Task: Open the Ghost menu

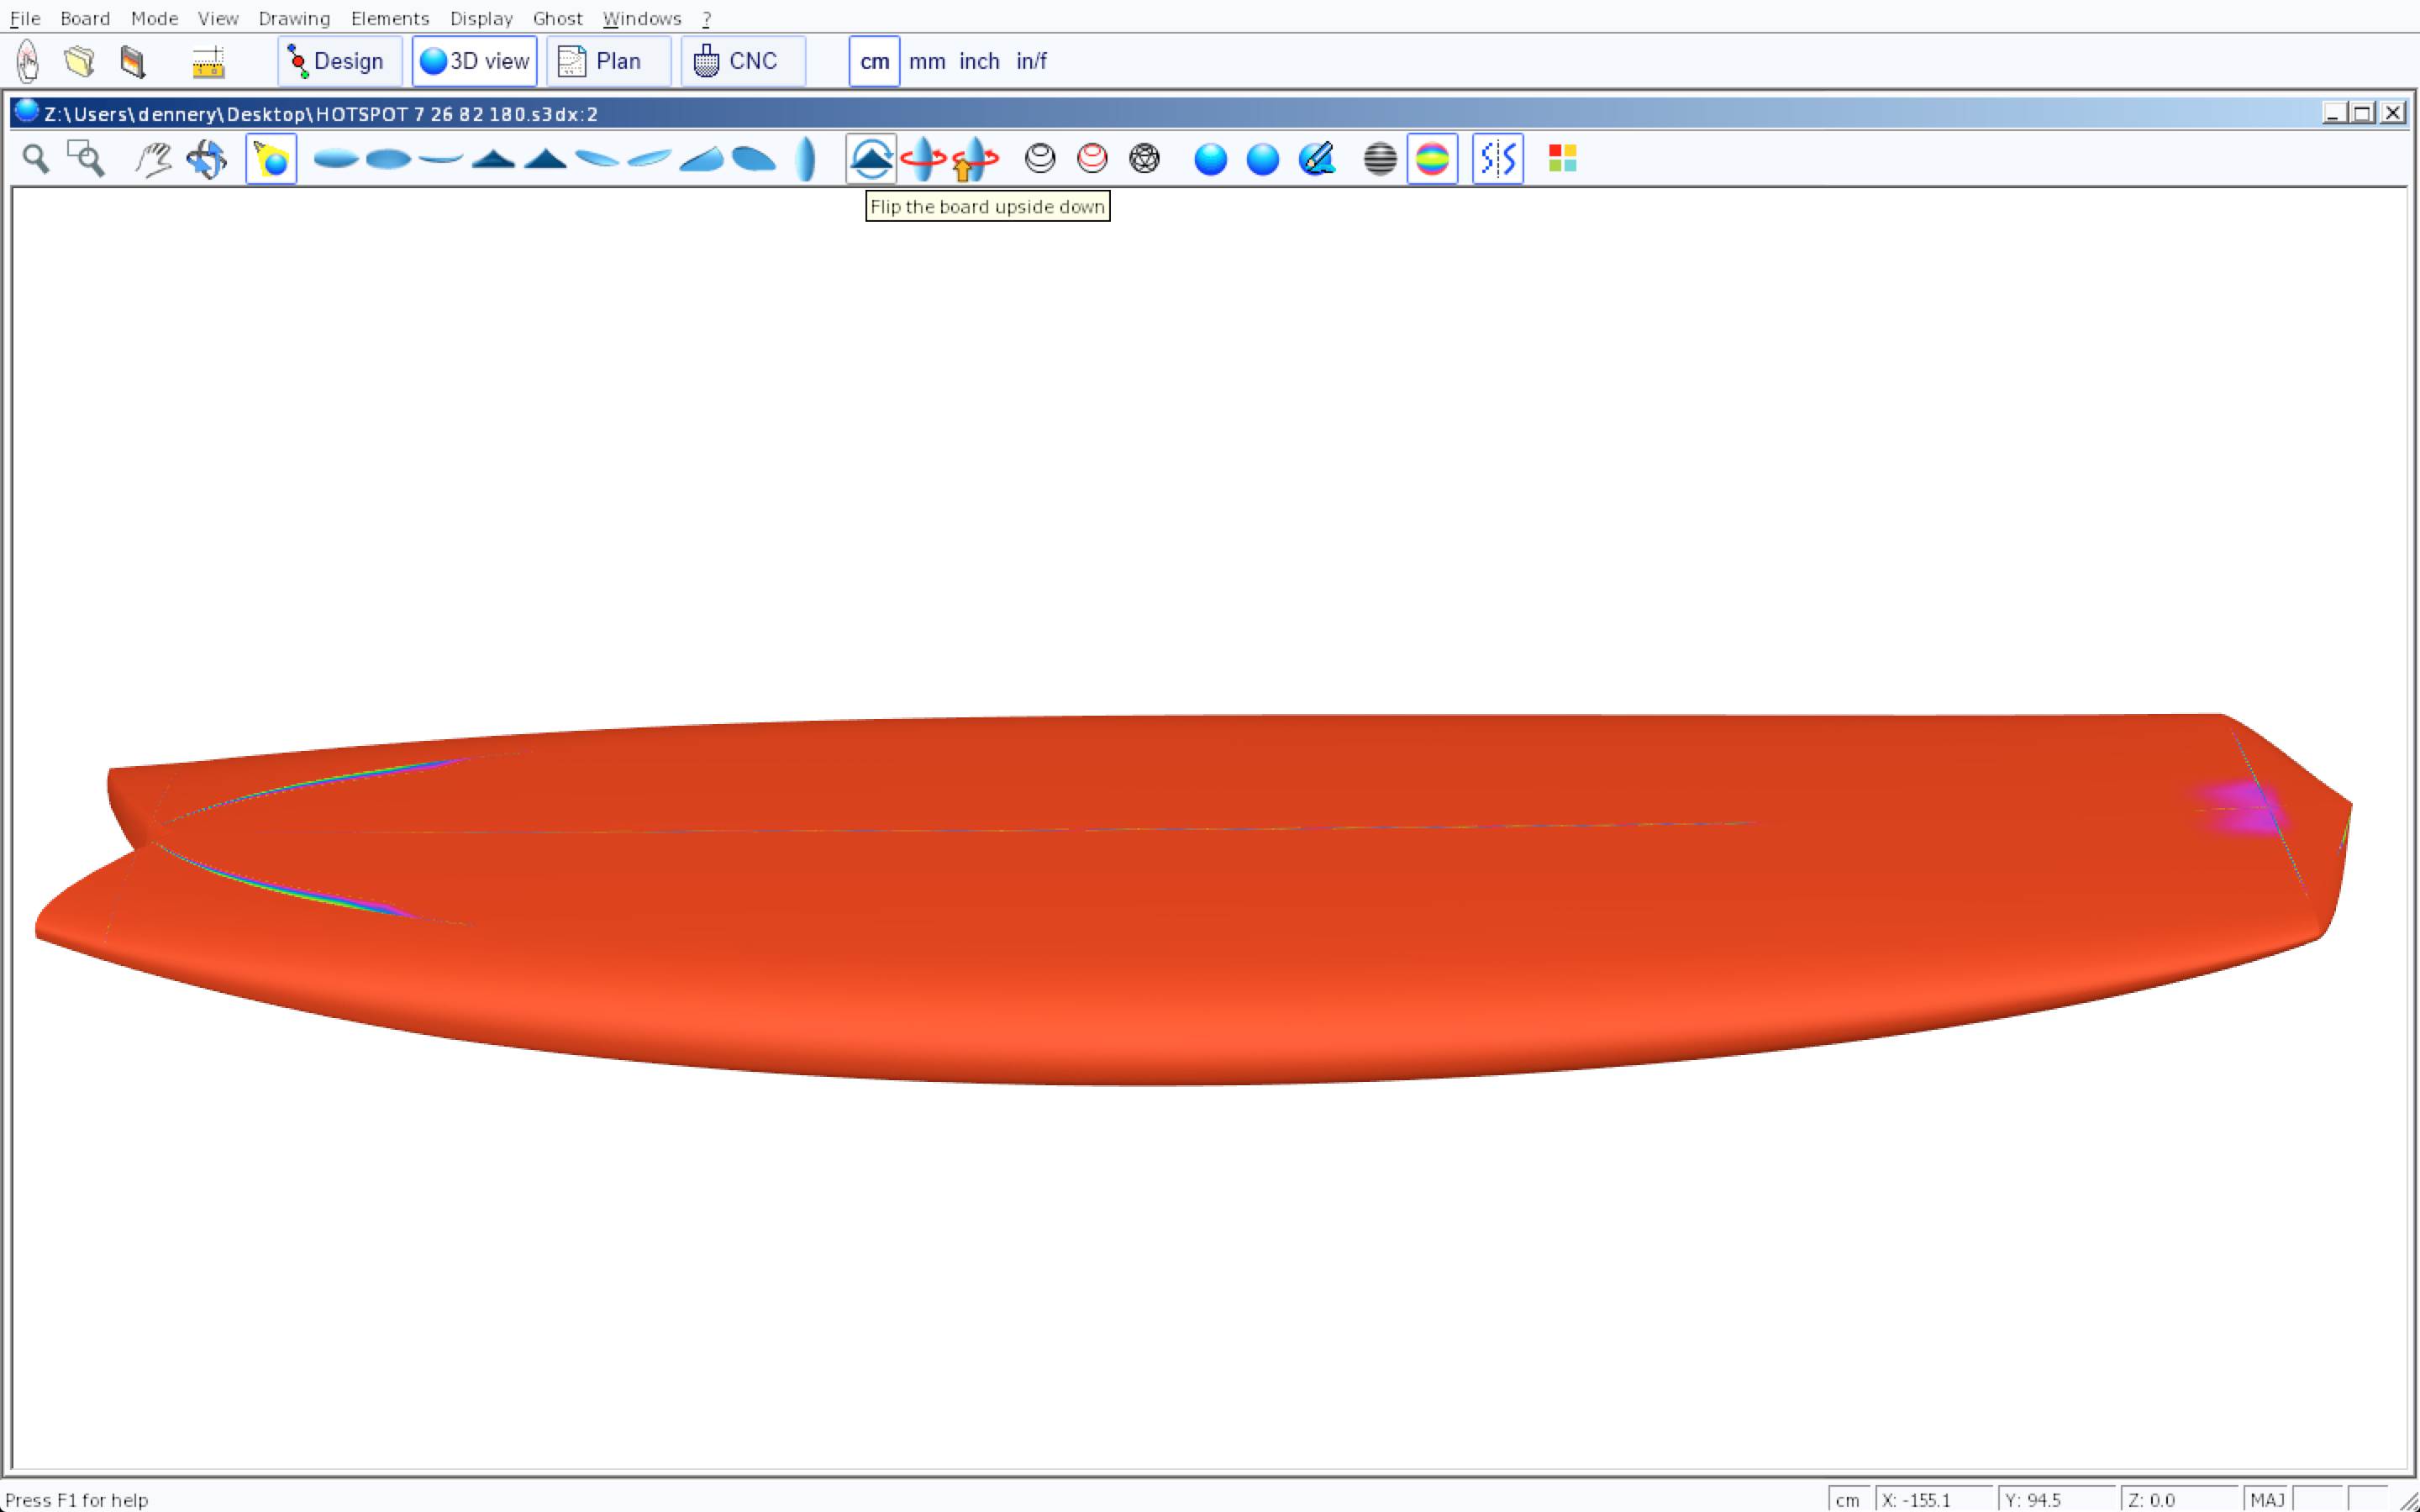Action: tap(557, 18)
